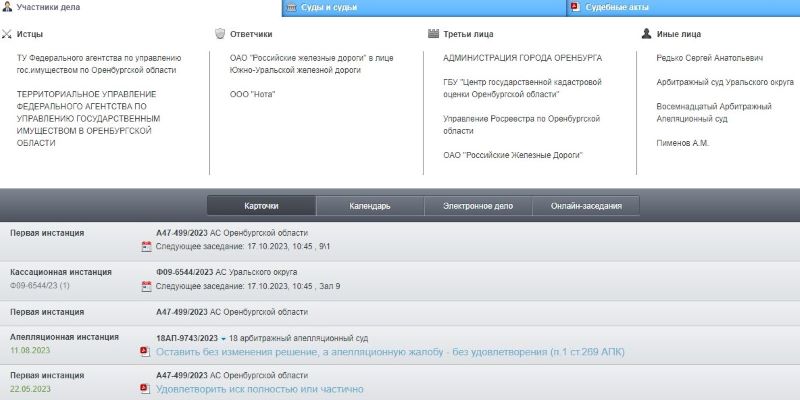Open PDF icon for appellate decision
Image resolution: width=800 pixels, height=400 pixels.
tap(145, 352)
